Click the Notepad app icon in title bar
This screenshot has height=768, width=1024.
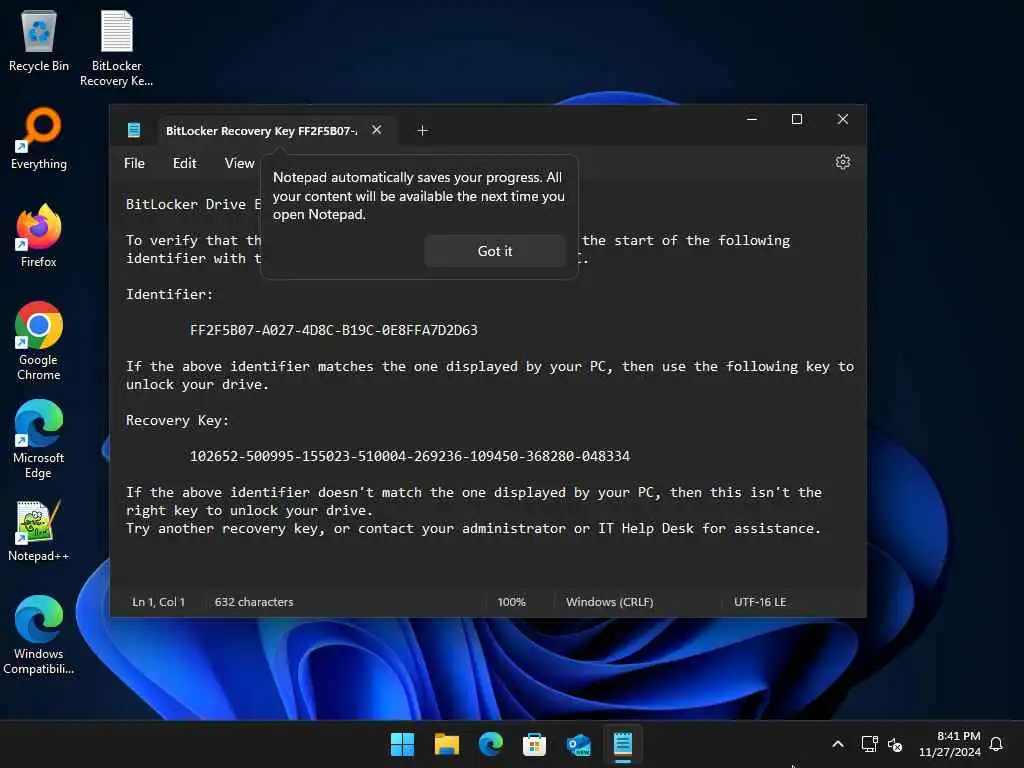tap(134, 130)
